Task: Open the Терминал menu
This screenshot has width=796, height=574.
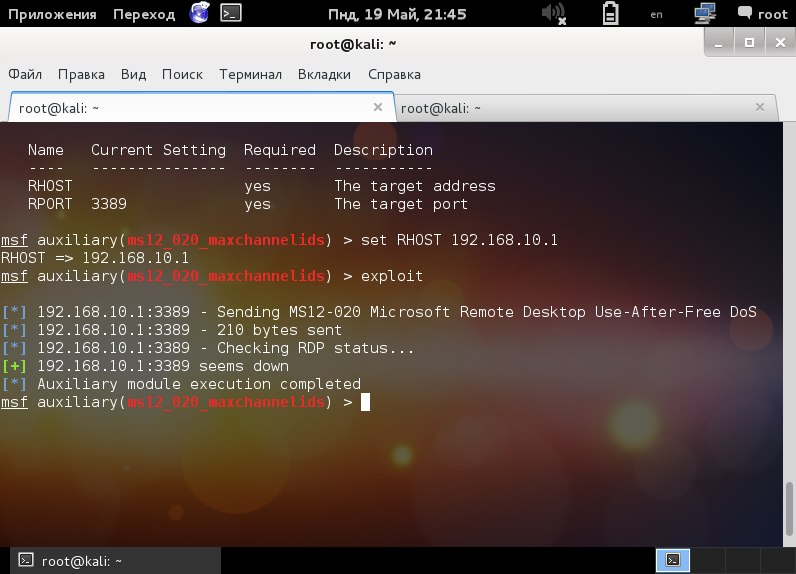Action: 250,74
